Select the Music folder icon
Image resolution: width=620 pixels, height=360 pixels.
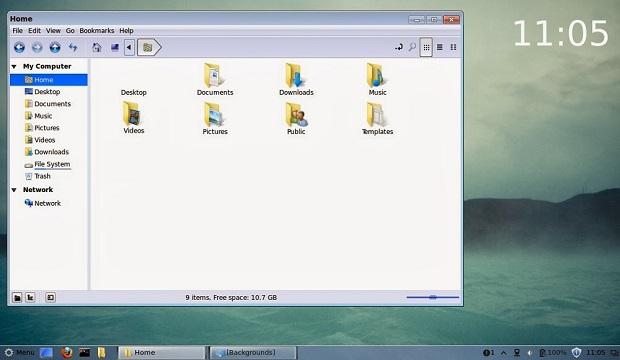click(x=377, y=75)
